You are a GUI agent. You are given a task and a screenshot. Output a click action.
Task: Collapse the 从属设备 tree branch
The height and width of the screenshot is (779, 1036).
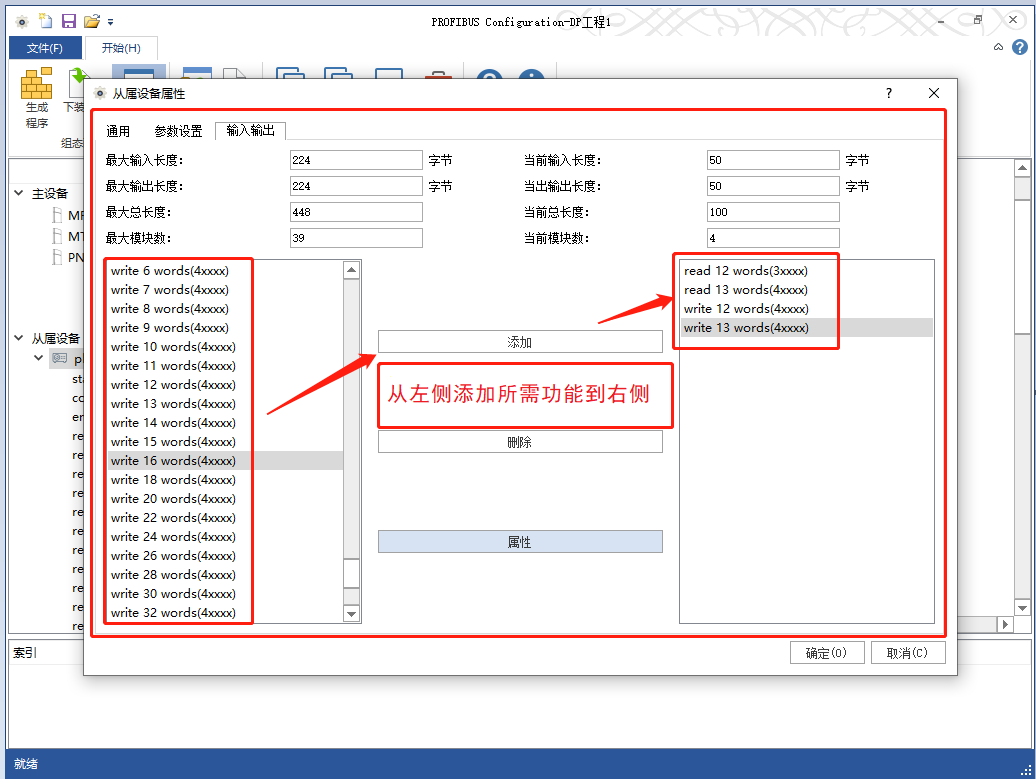[18, 338]
